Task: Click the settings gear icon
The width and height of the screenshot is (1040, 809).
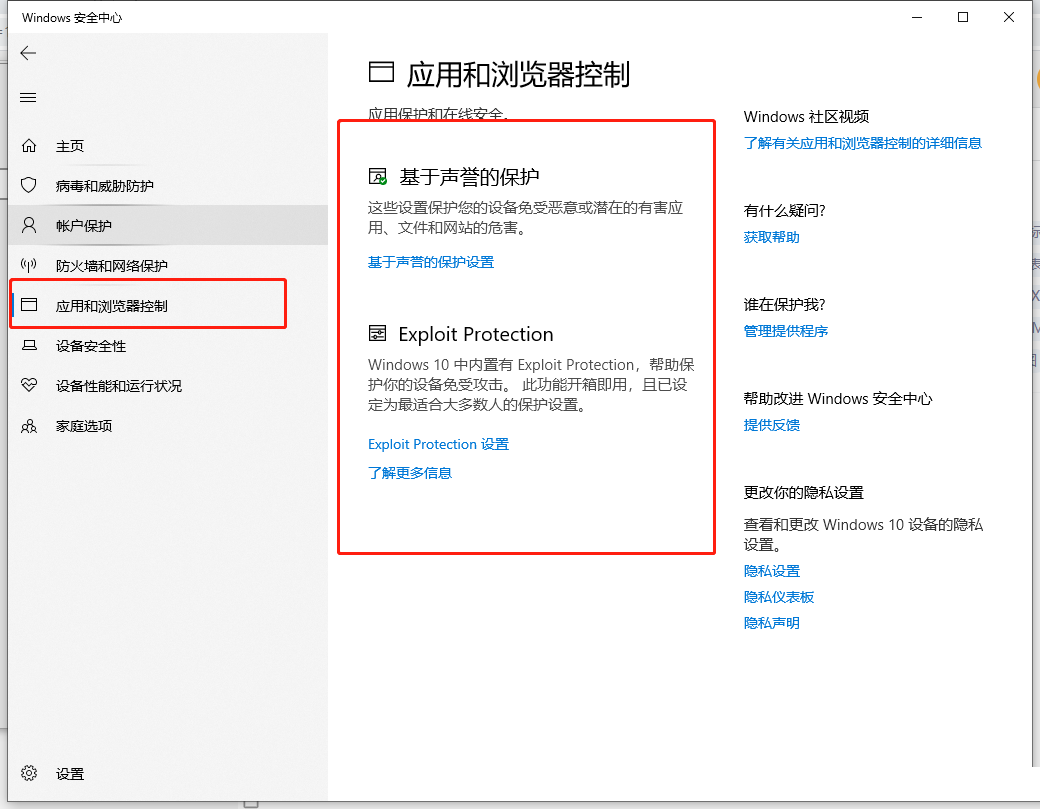Action: (x=29, y=773)
